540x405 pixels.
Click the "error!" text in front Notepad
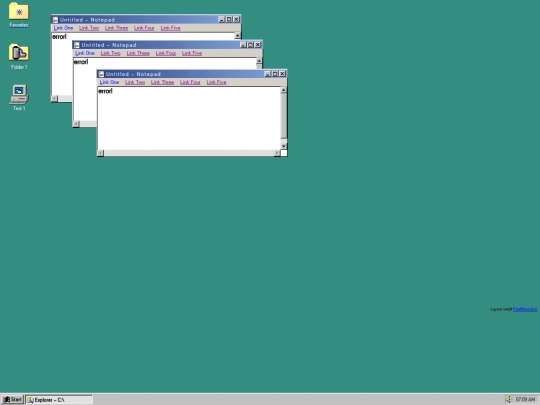tap(105, 91)
